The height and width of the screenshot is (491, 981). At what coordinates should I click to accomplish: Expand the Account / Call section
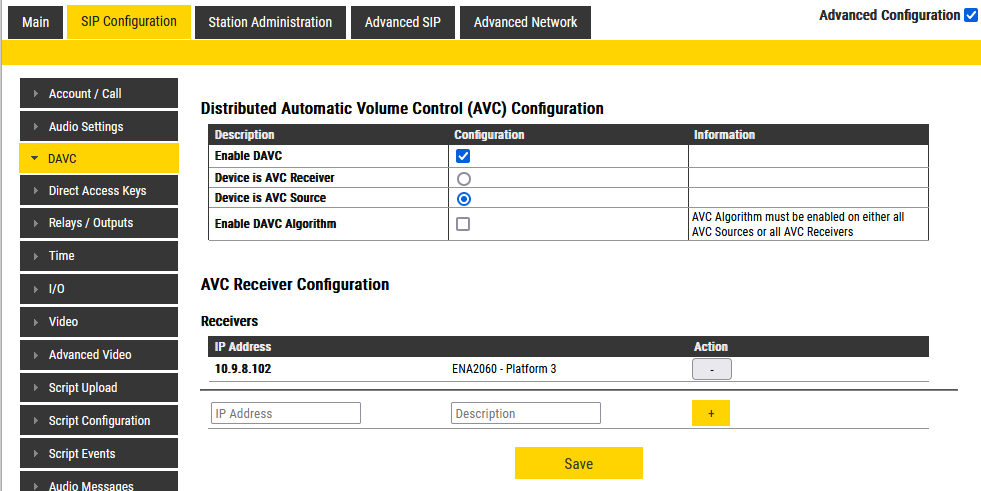coord(98,94)
